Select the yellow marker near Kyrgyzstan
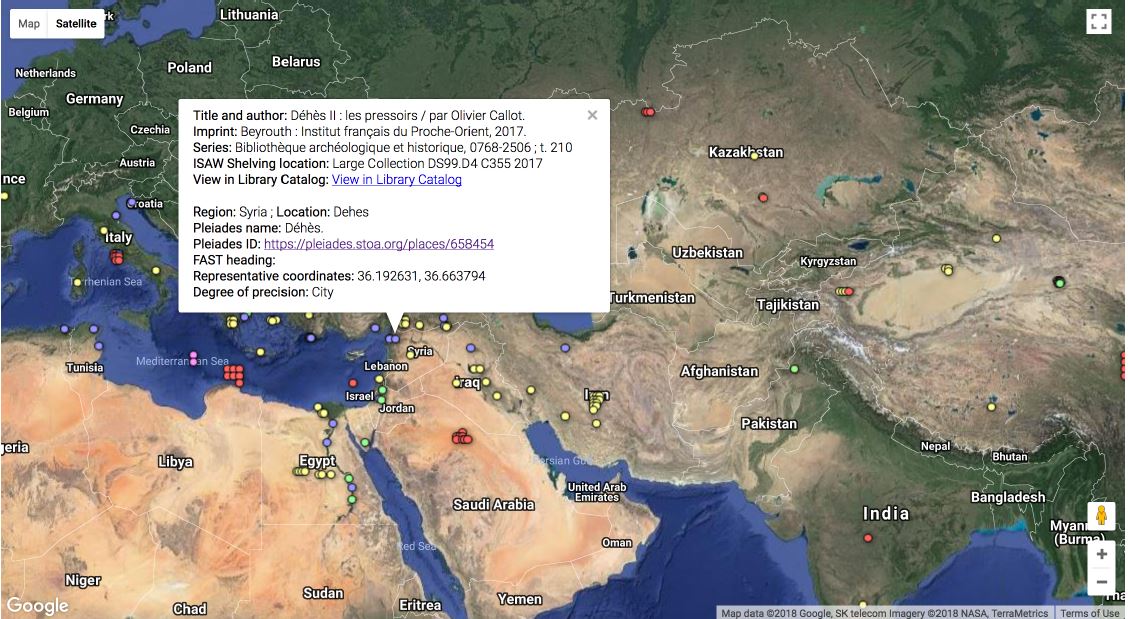The width and height of the screenshot is (1128, 619). [x=996, y=238]
